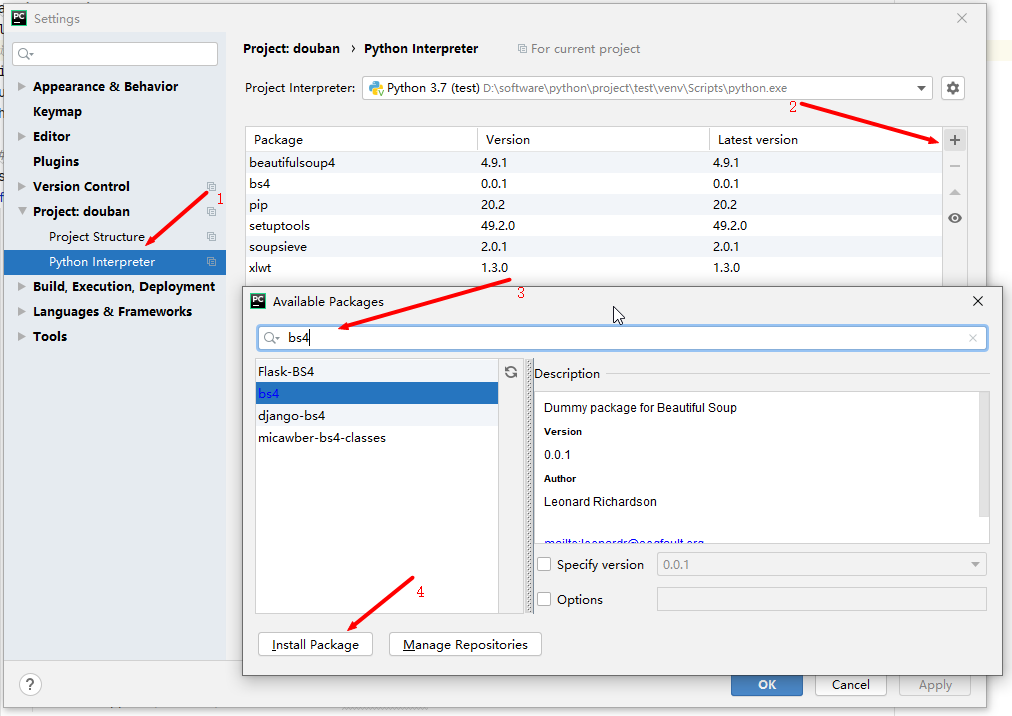Click the remove package minus icon
The image size is (1012, 716).
[x=955, y=167]
